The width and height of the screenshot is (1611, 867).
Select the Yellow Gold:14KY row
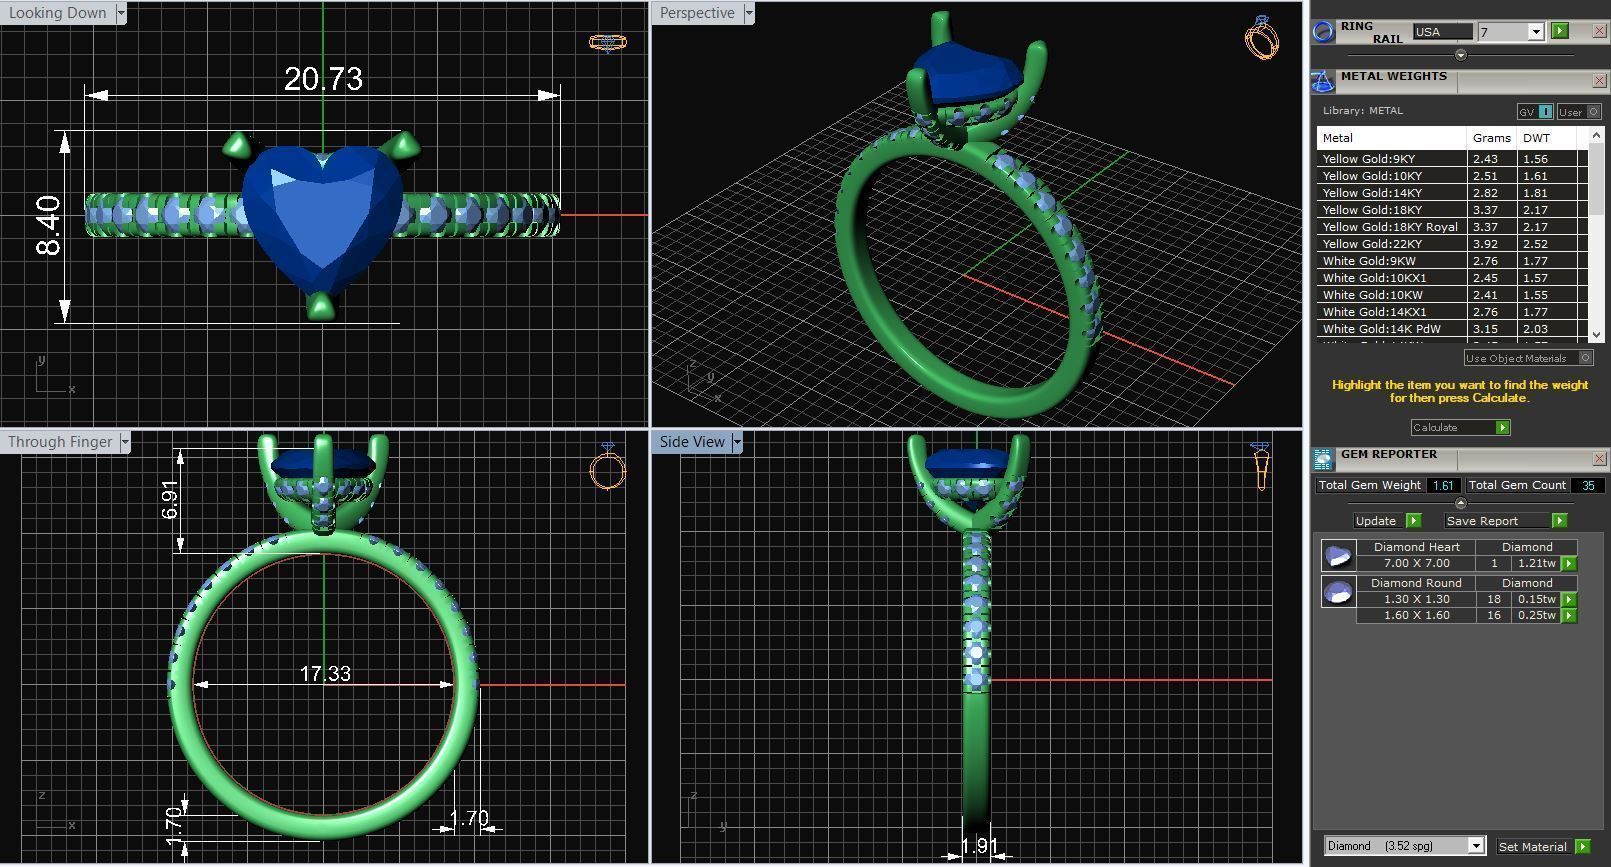[1452, 192]
